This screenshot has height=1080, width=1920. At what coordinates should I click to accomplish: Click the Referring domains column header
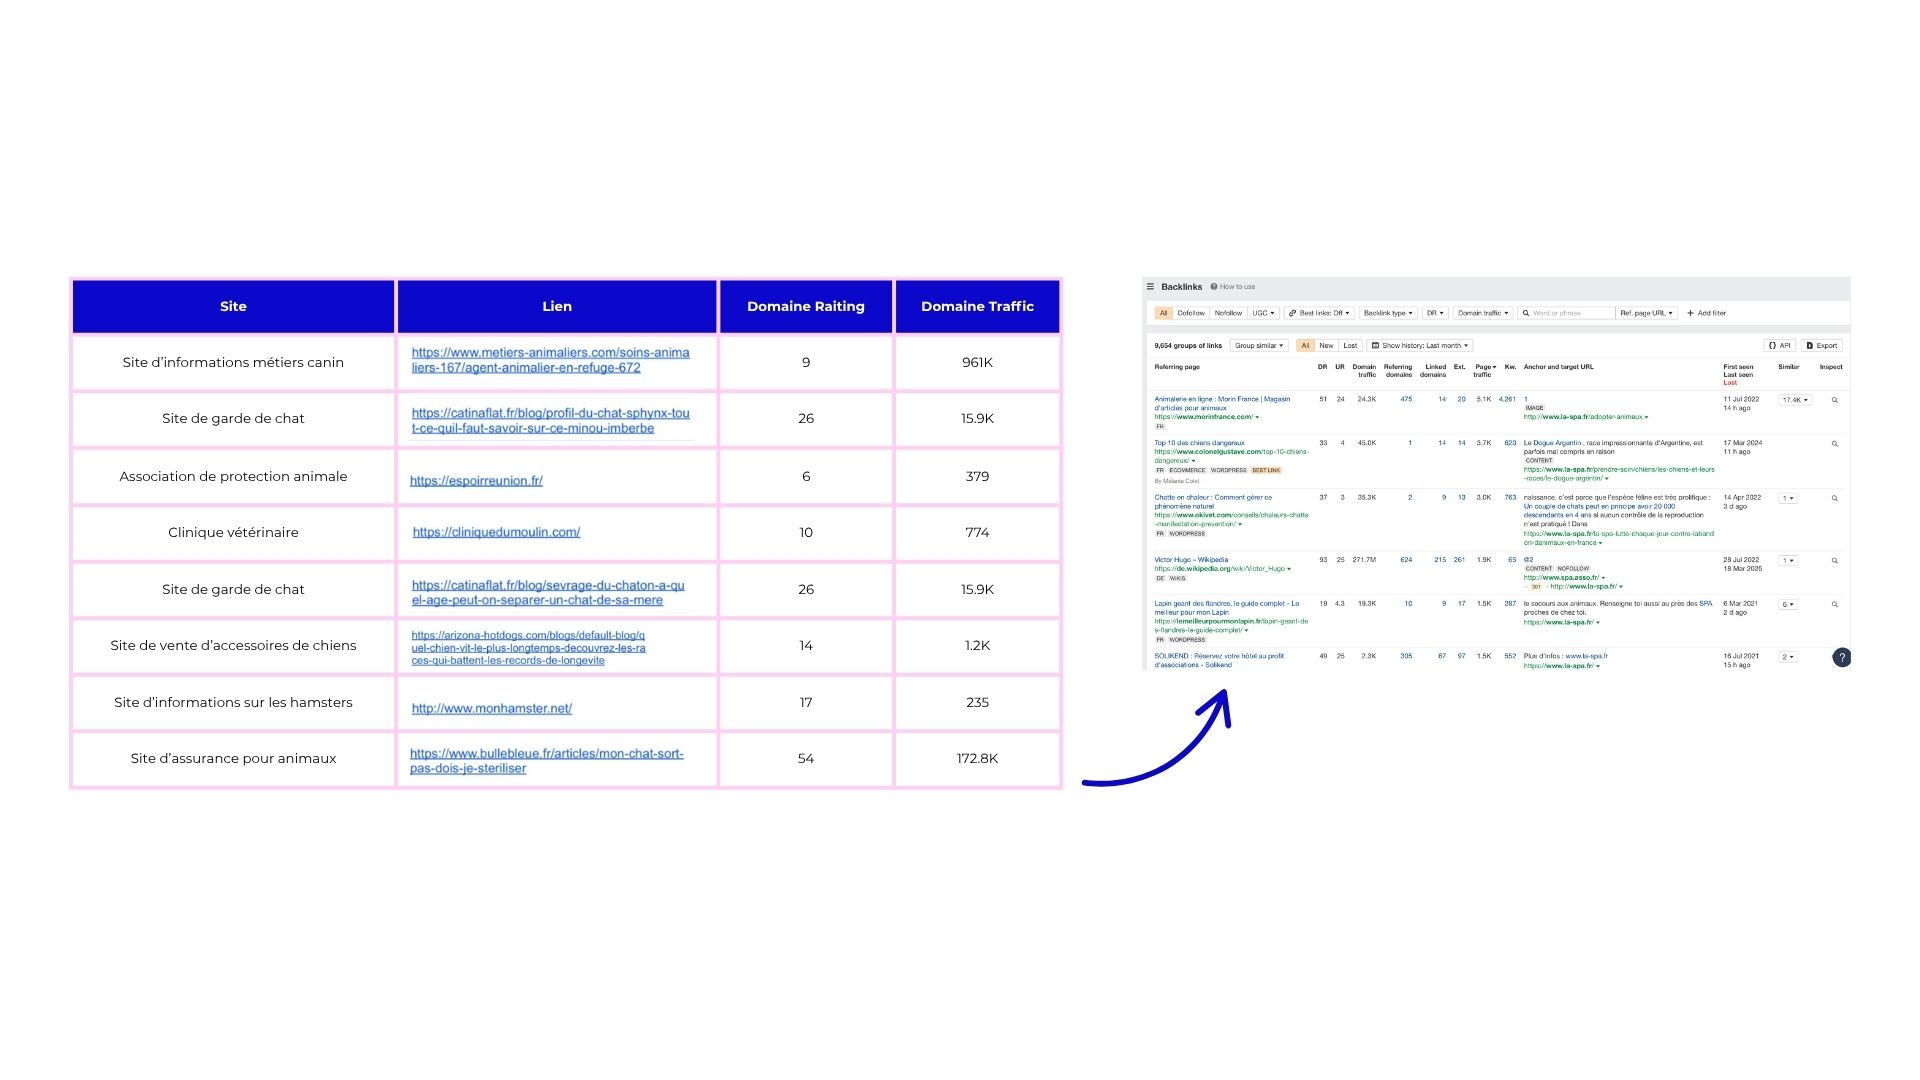point(1398,370)
